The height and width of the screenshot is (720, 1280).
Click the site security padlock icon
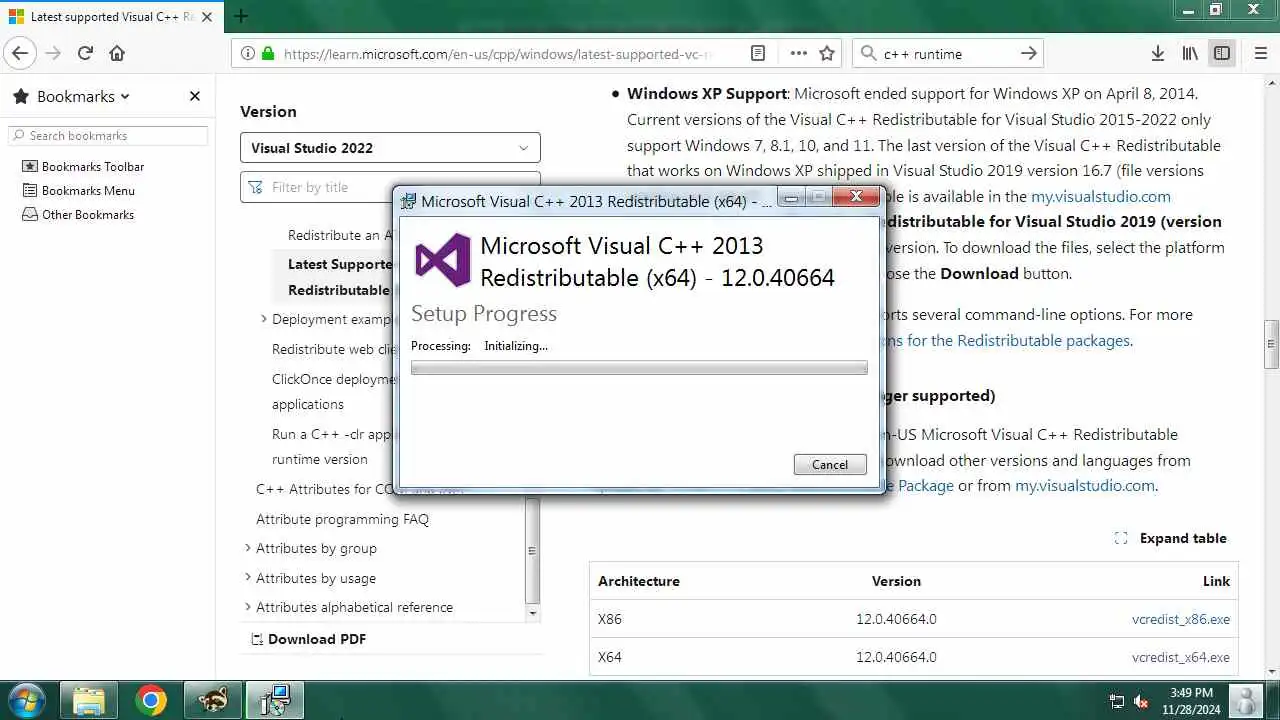(x=267, y=54)
